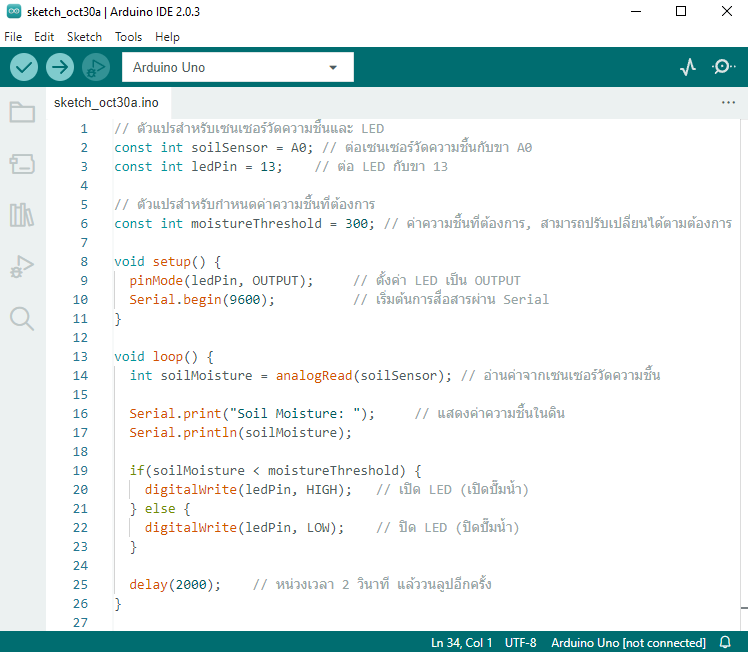Click line number 19 in the gutter

point(80,470)
